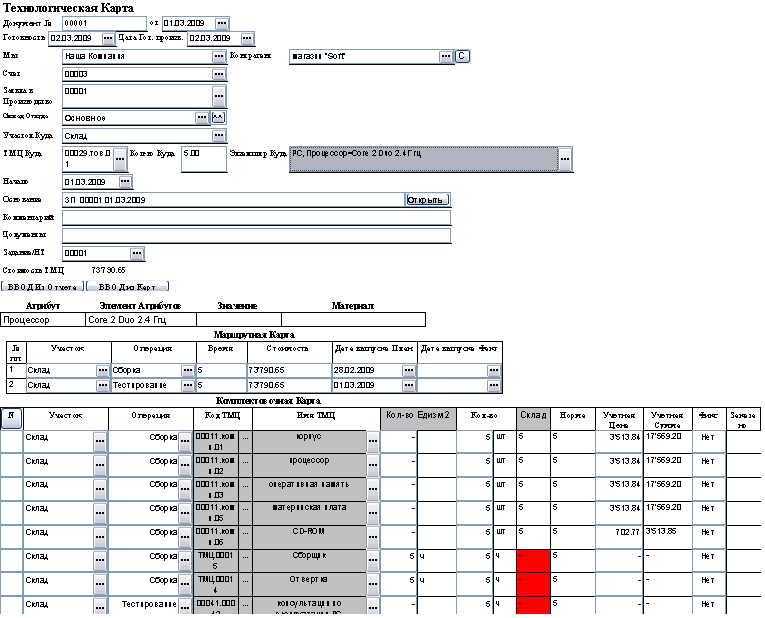
Task: Open Склад lookup in процессор row
Action: point(100,465)
